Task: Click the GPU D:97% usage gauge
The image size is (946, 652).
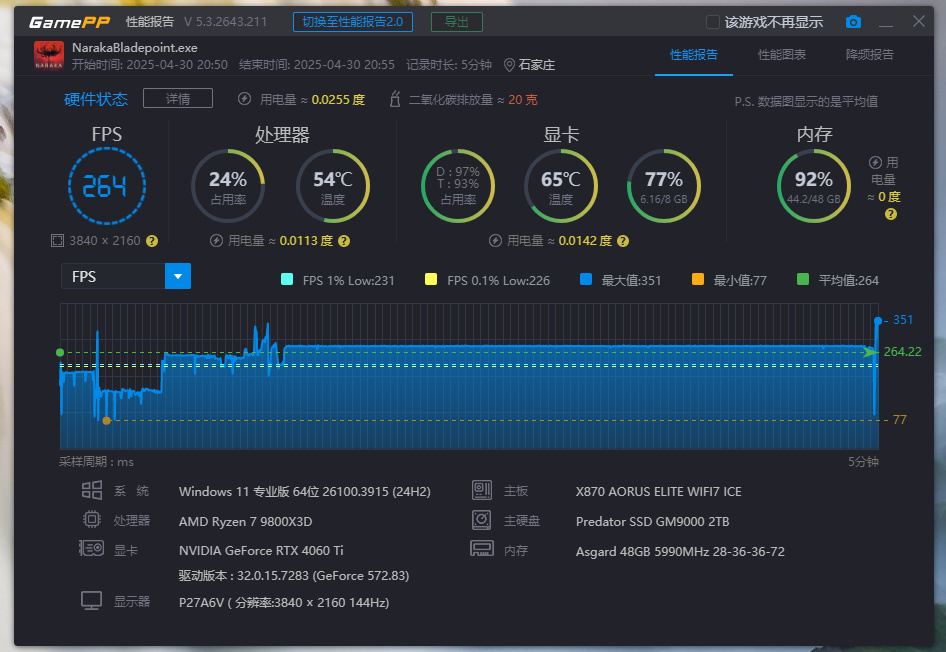Action: (x=458, y=186)
